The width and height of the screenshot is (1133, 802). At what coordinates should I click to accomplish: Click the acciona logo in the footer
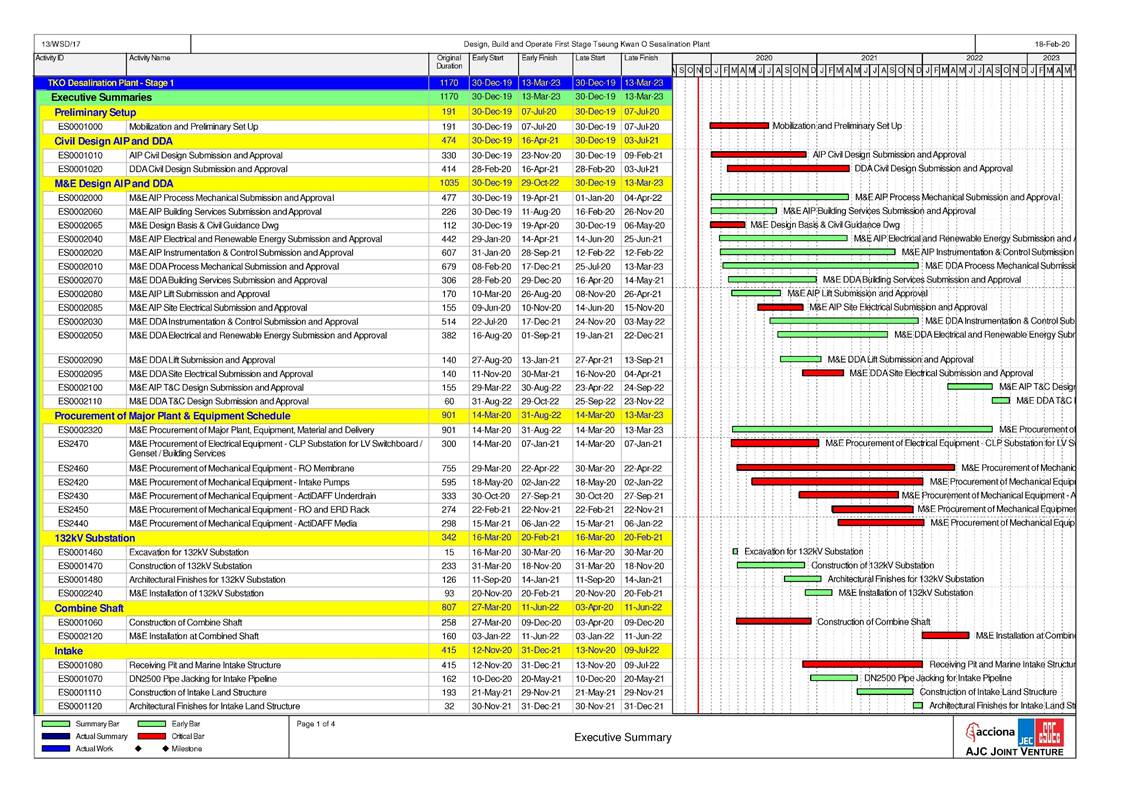coord(992,732)
